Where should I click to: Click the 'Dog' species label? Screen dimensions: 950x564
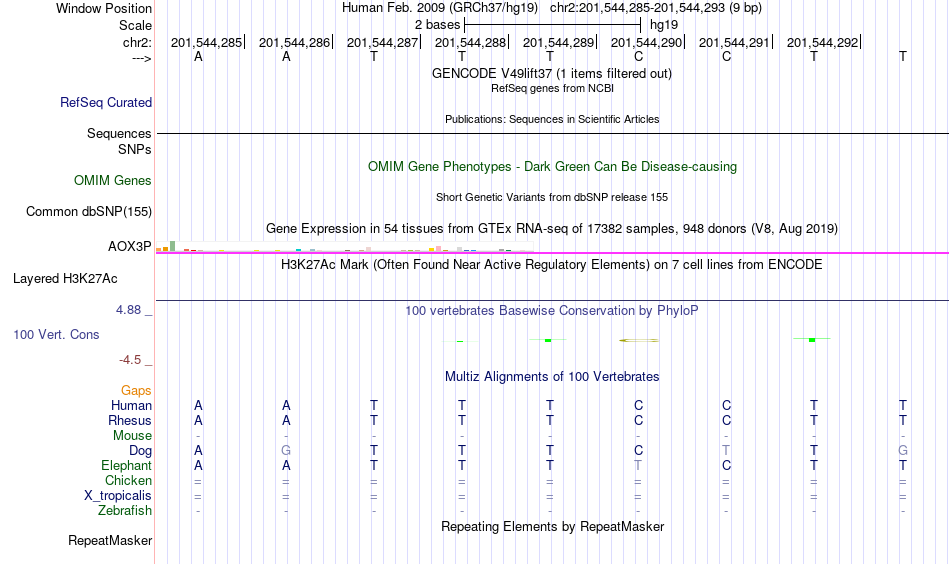pos(141,451)
